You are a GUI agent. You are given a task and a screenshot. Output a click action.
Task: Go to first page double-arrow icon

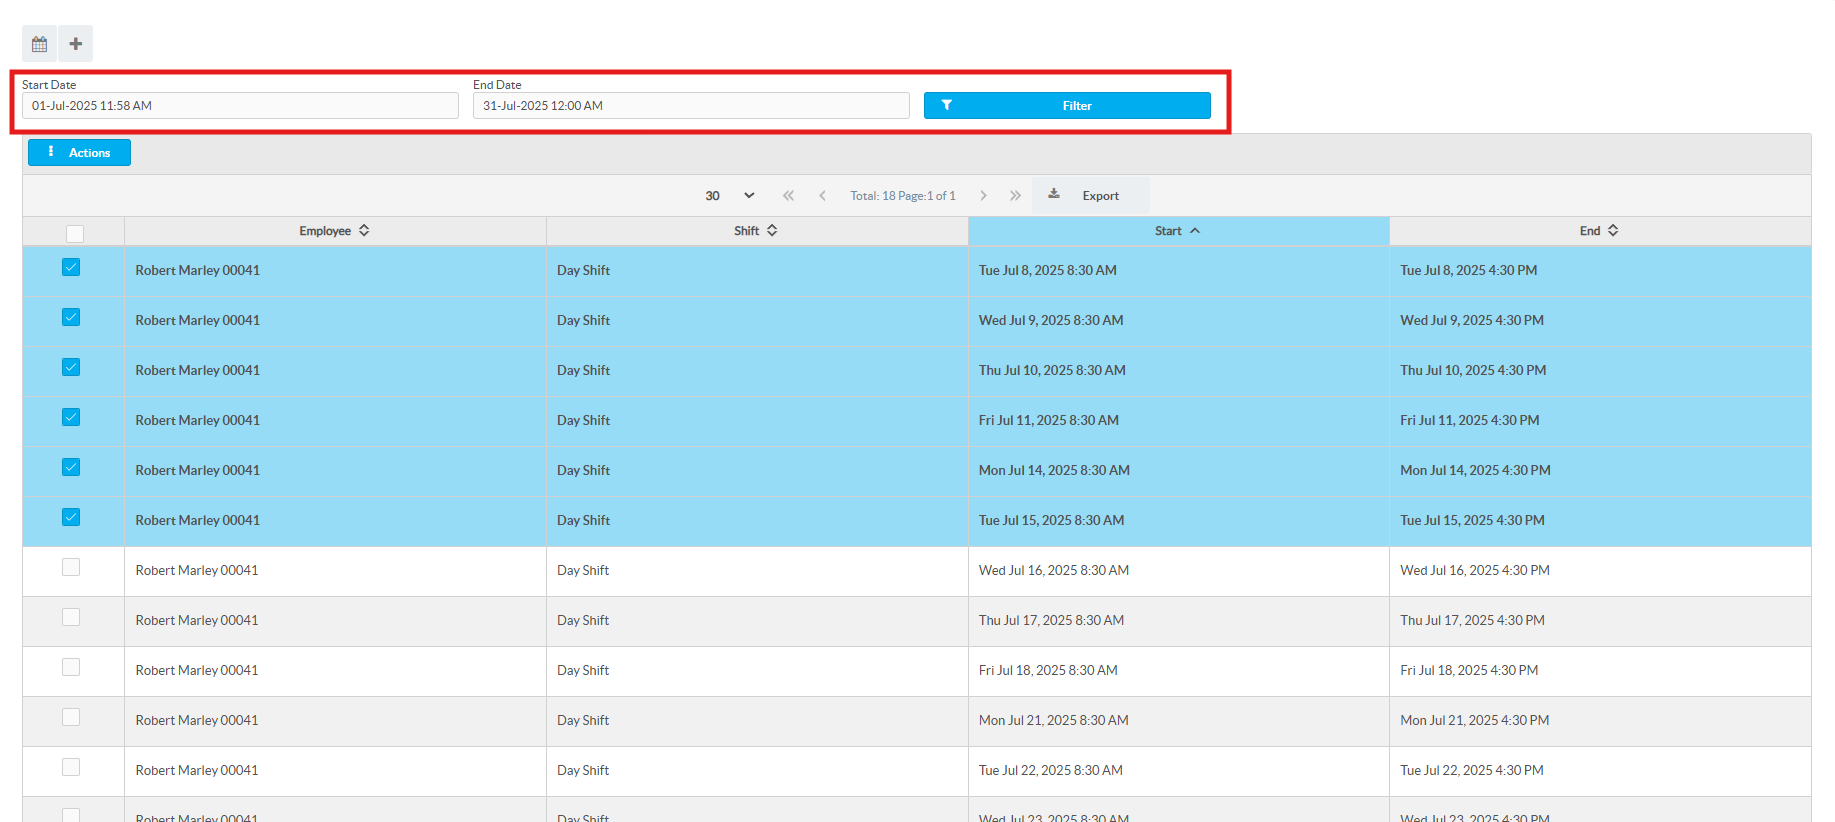click(x=788, y=196)
